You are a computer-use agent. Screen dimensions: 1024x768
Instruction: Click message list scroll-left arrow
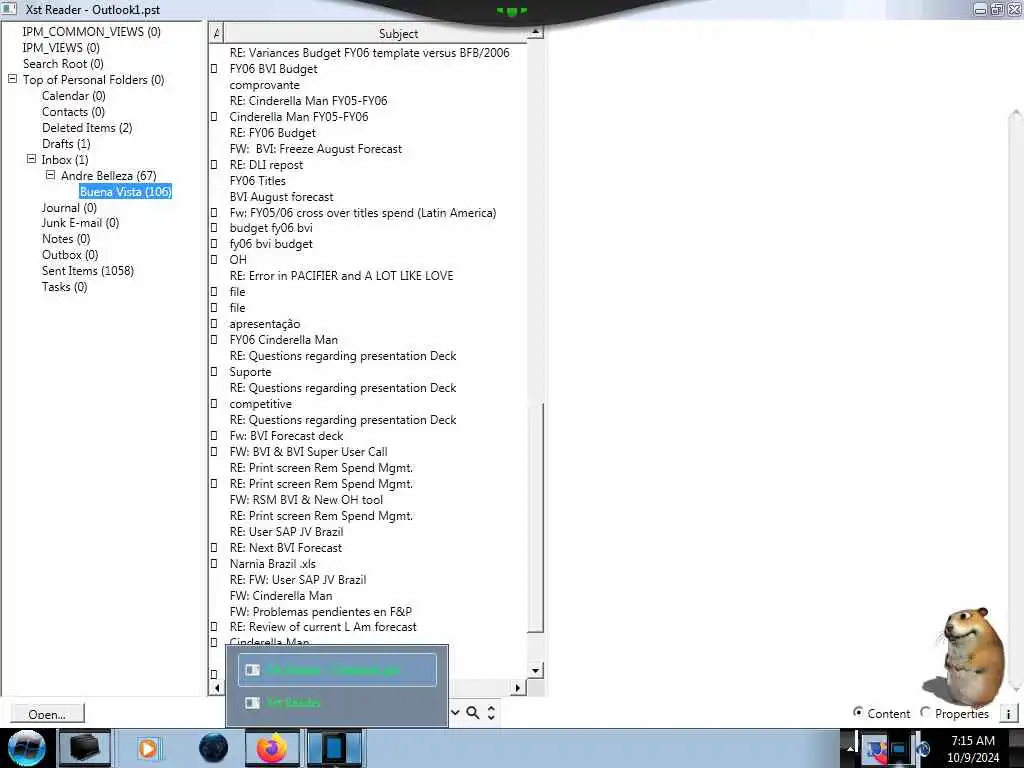pyautogui.click(x=217, y=688)
